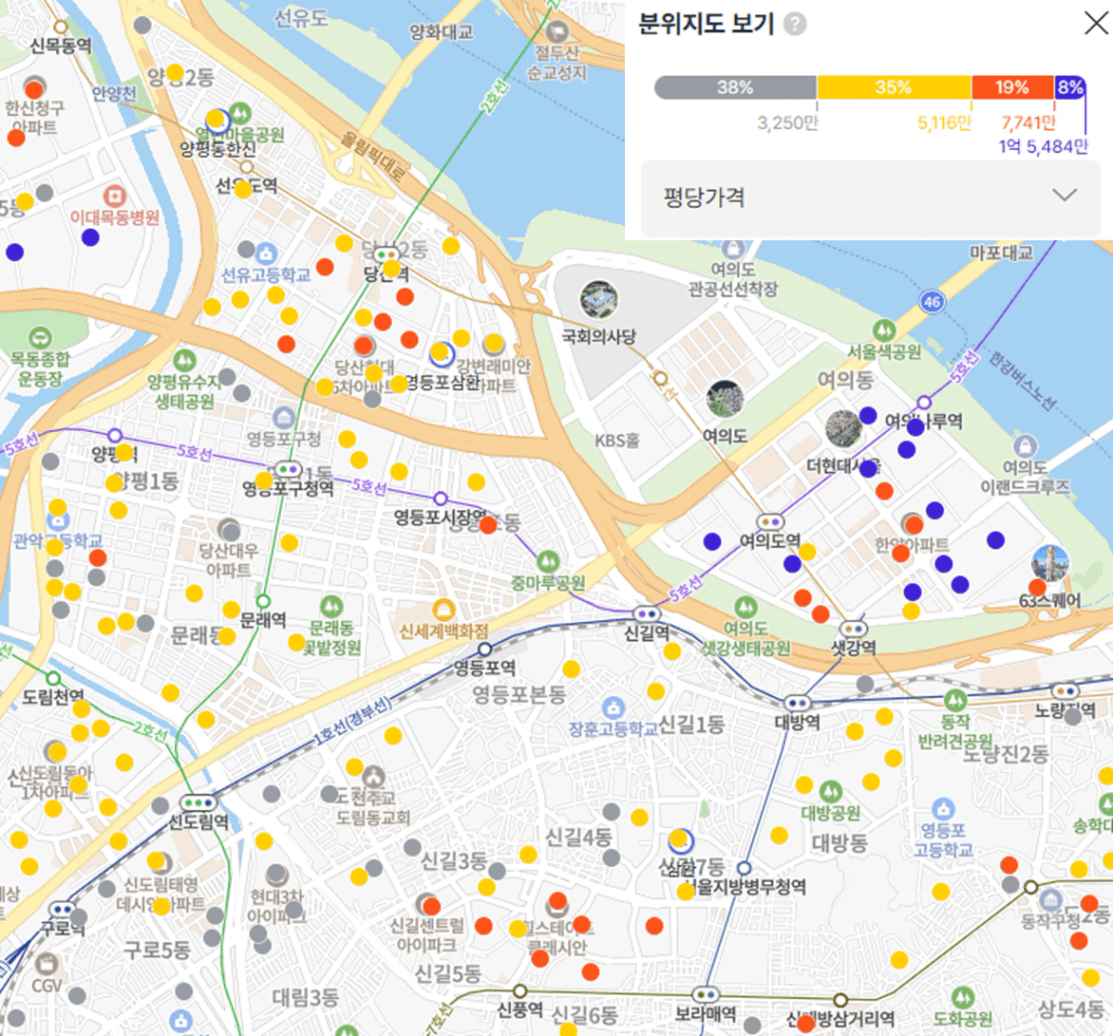Click the 국회의사당 map label
The width and height of the screenshot is (1113, 1036).
click(x=599, y=336)
